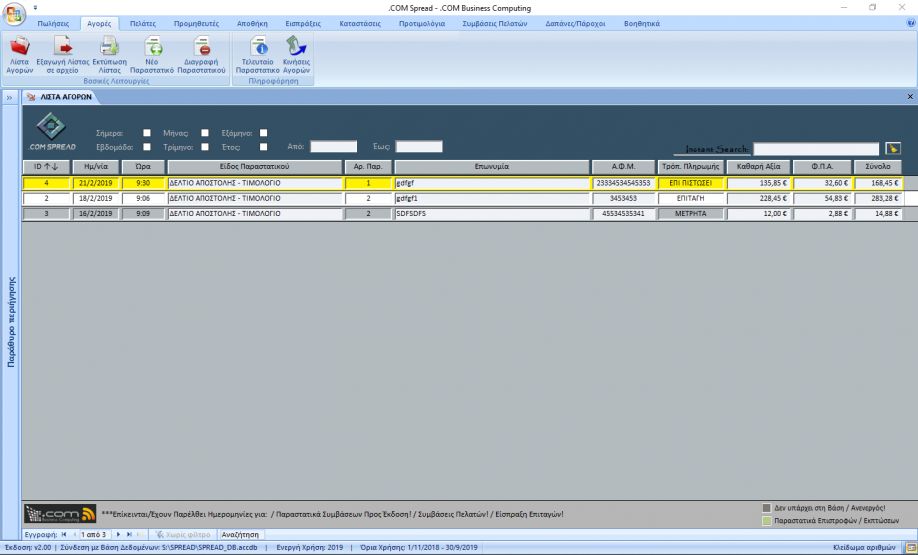Viewport: 918px width, 555px height.
Task: Click the Office application button
Action: (13, 13)
